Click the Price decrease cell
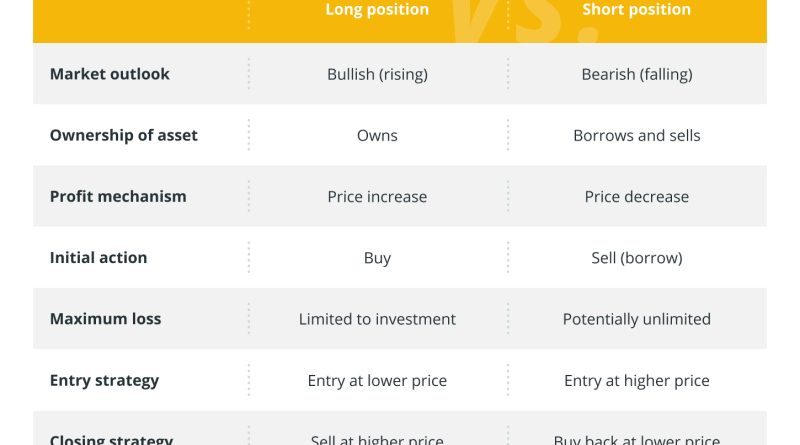 637,197
